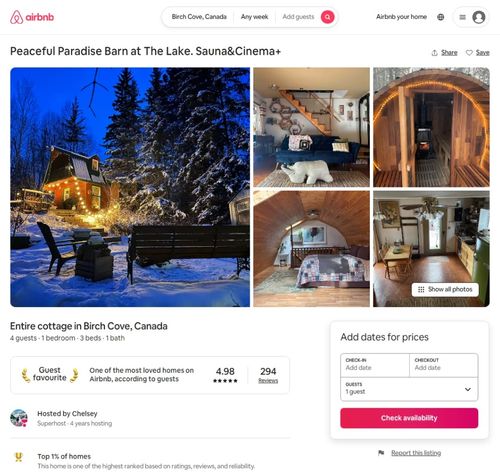
Task: Click the Share icon beside the title
Action: (434, 53)
